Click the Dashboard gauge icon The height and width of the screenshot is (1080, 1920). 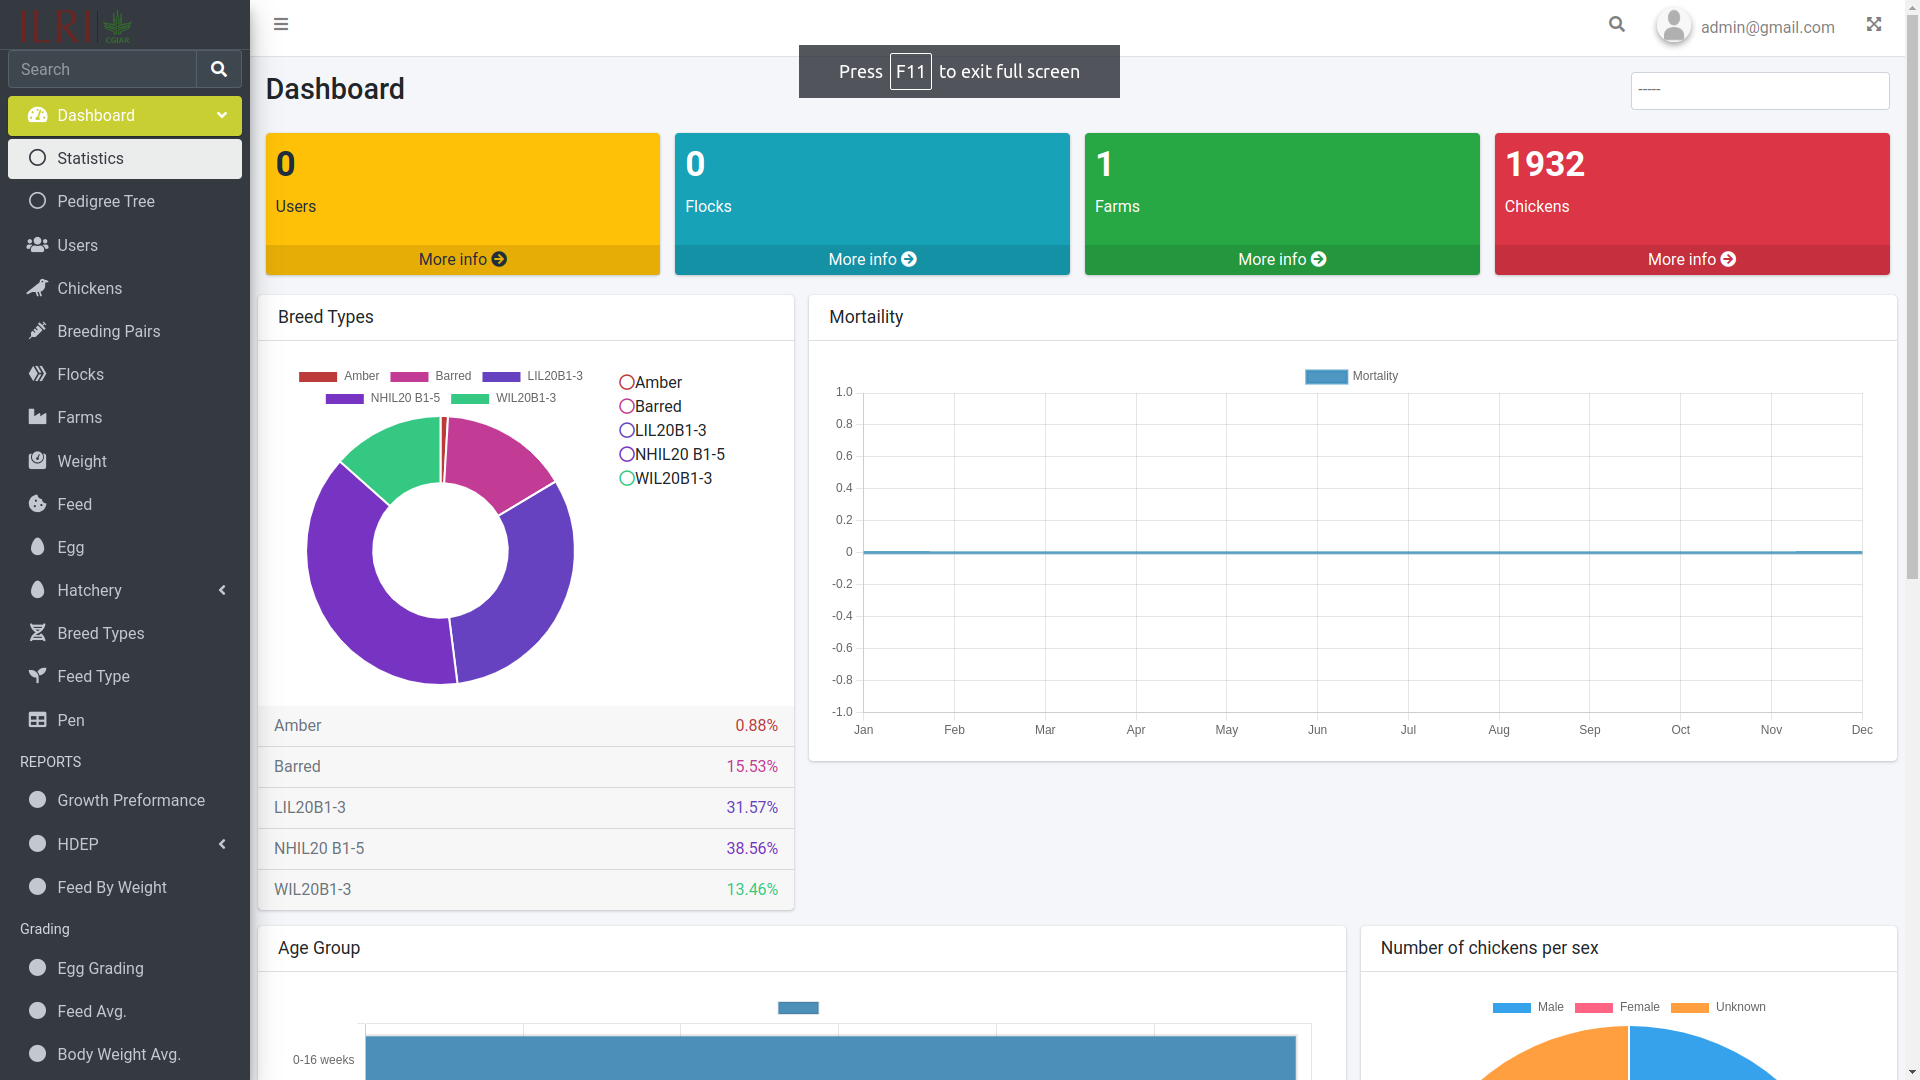coord(38,115)
